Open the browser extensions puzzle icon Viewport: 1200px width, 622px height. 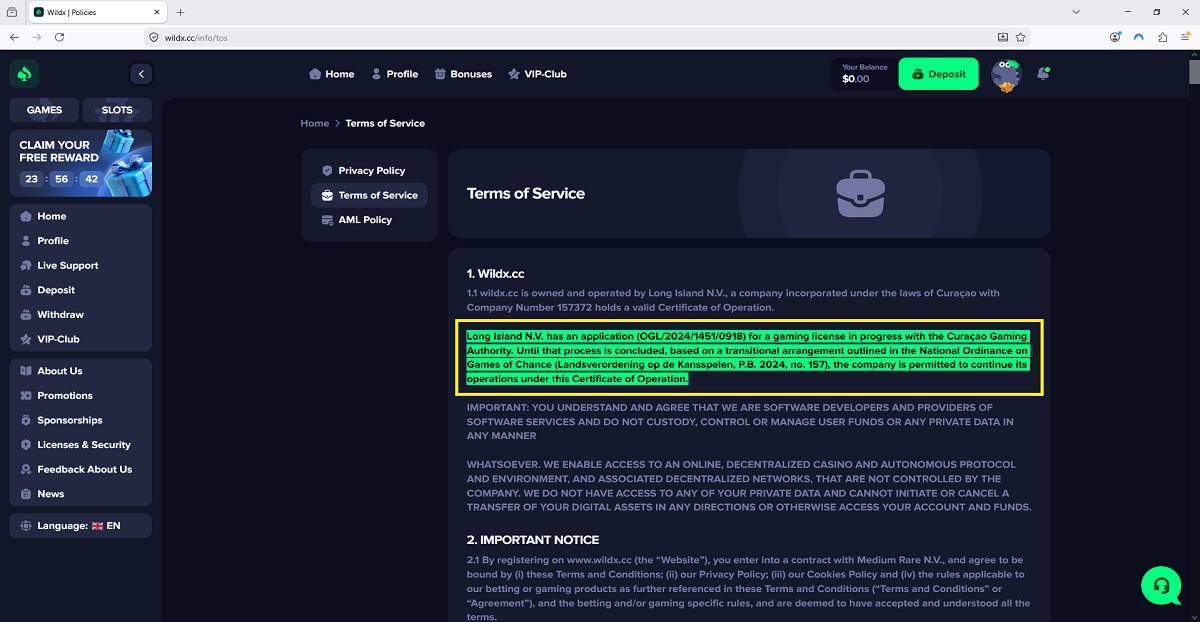point(1163,37)
